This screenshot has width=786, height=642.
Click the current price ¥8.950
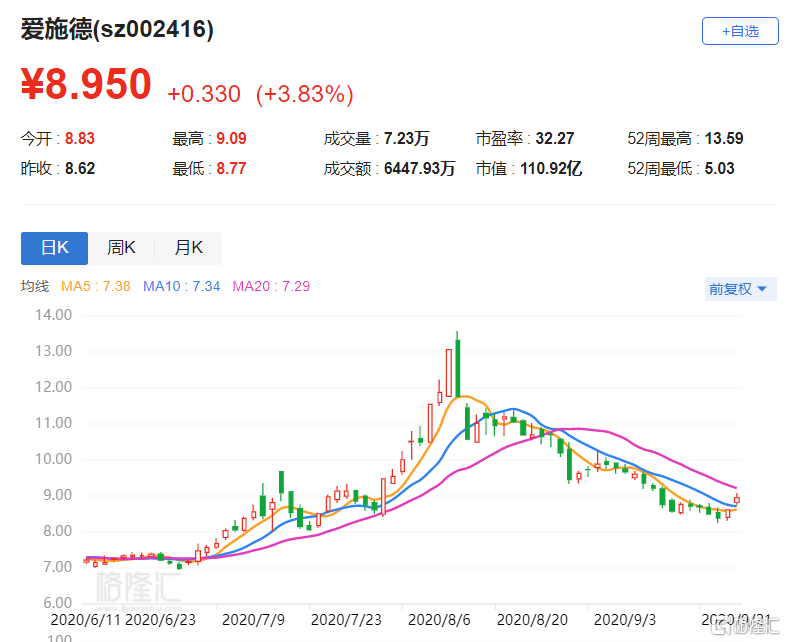point(86,86)
